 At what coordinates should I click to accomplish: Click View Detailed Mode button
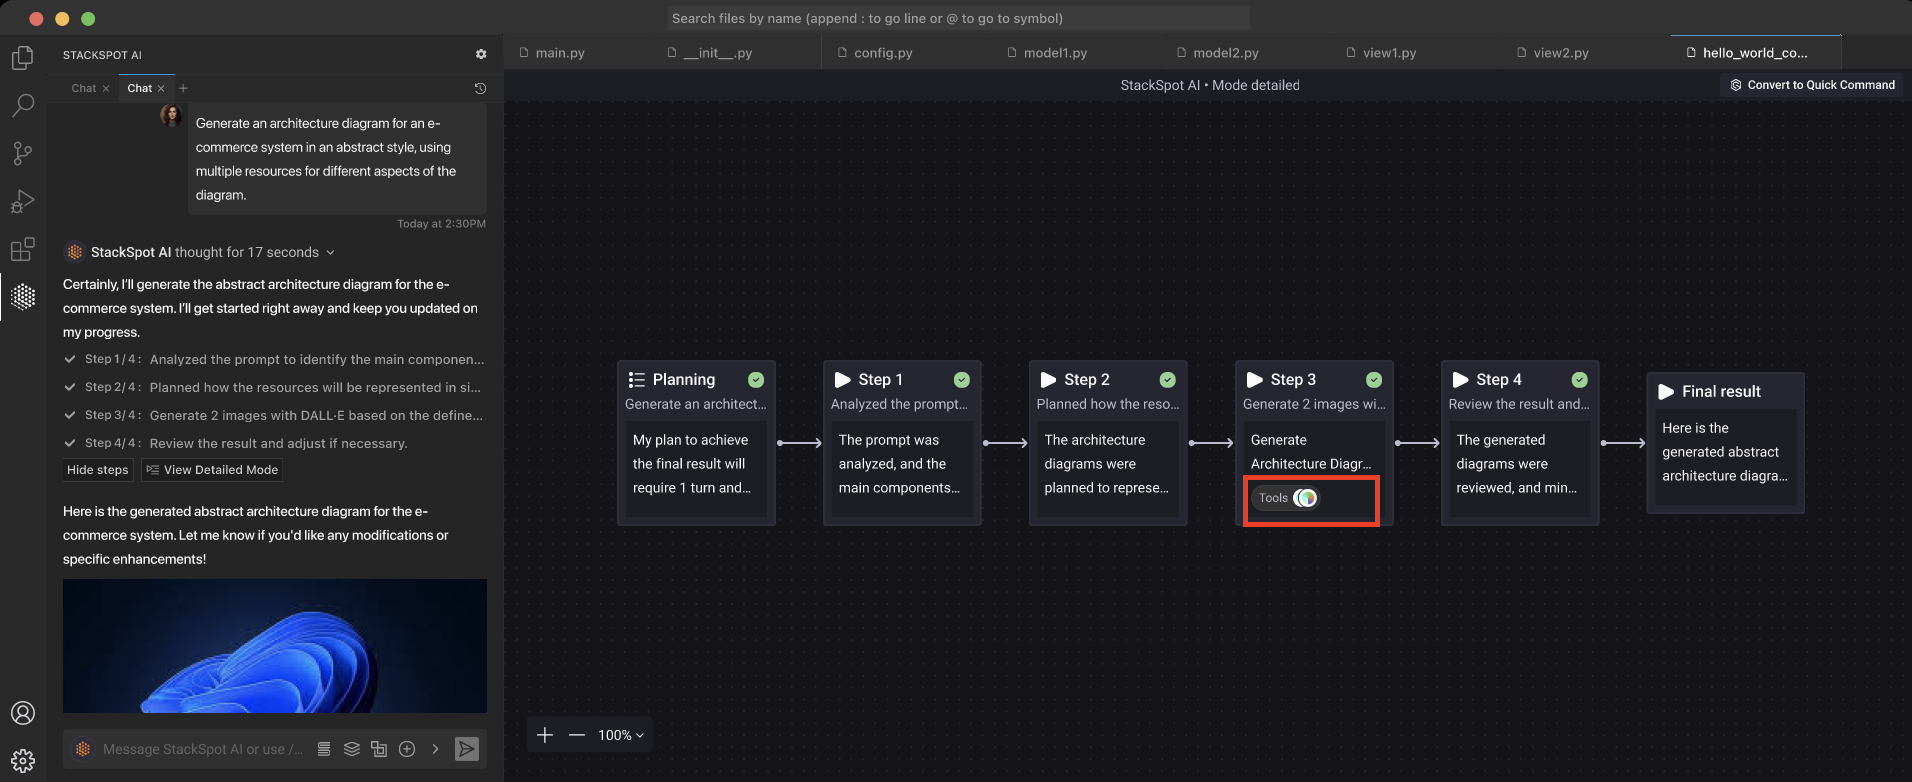(x=212, y=470)
